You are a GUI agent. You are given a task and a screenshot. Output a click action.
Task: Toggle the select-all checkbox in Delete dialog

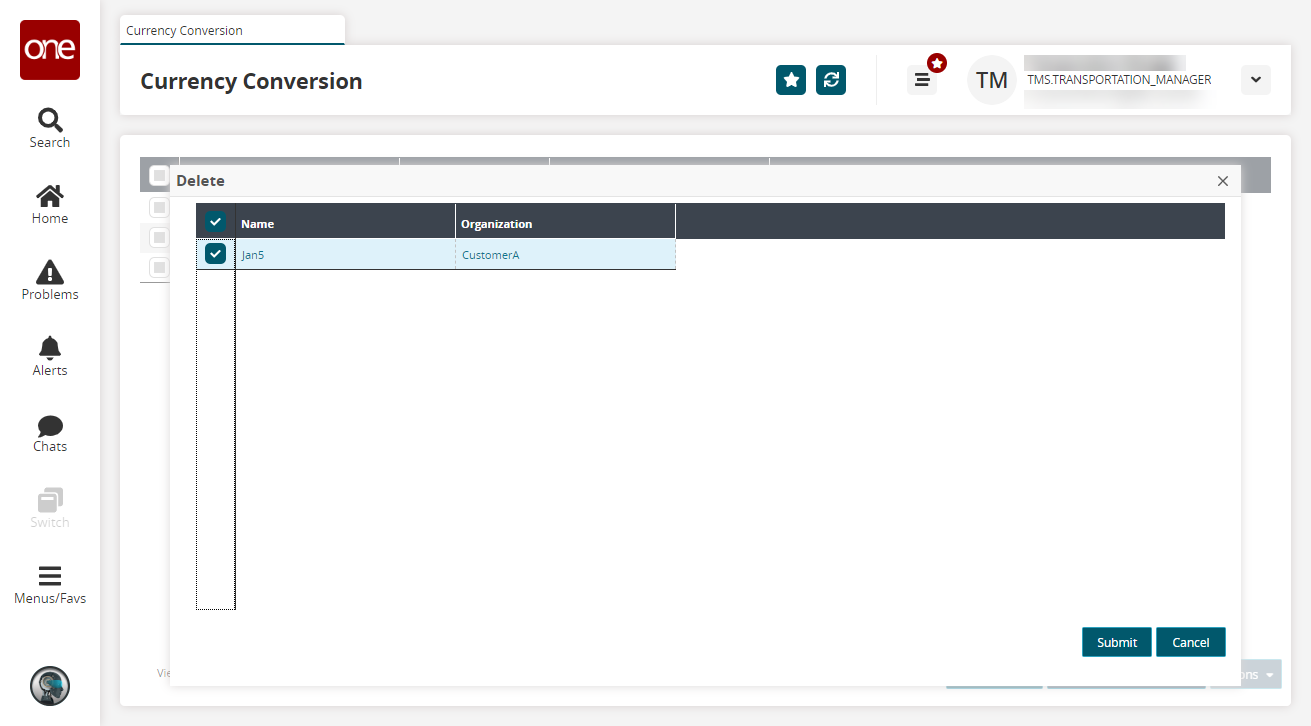215,222
